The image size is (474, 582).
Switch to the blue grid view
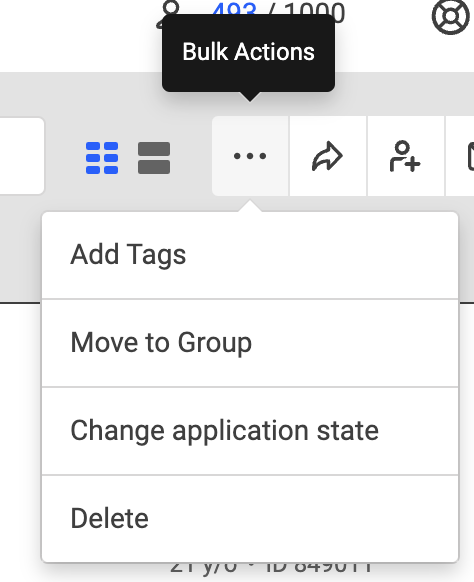pos(102,158)
